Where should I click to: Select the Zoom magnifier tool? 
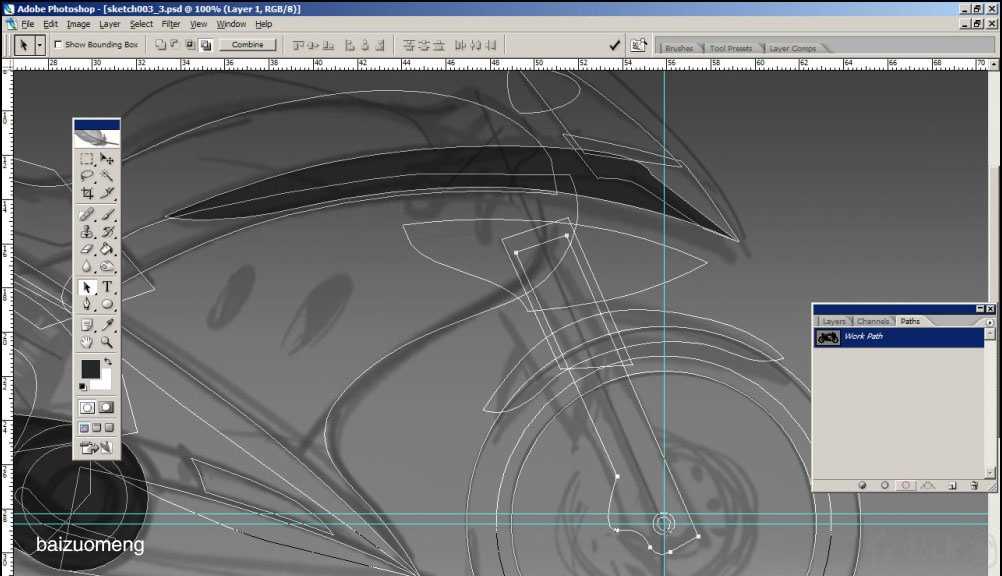tap(107, 342)
